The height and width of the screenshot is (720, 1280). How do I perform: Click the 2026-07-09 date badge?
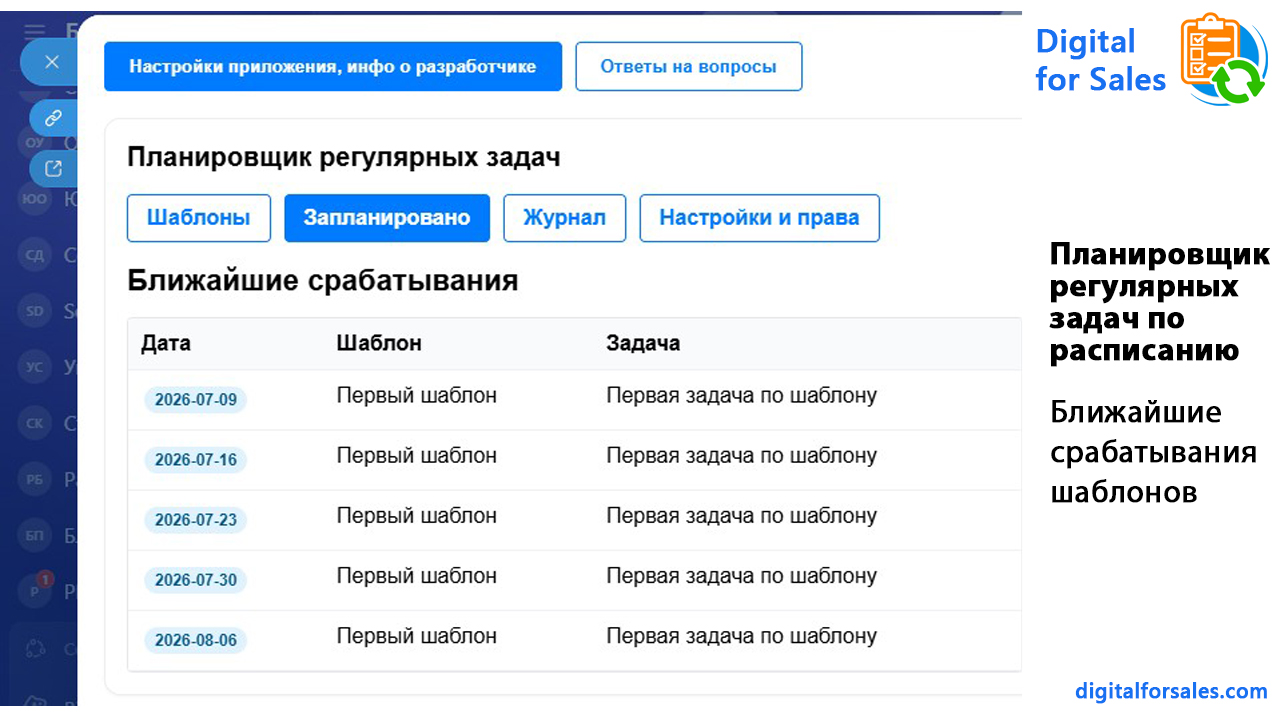pos(196,400)
